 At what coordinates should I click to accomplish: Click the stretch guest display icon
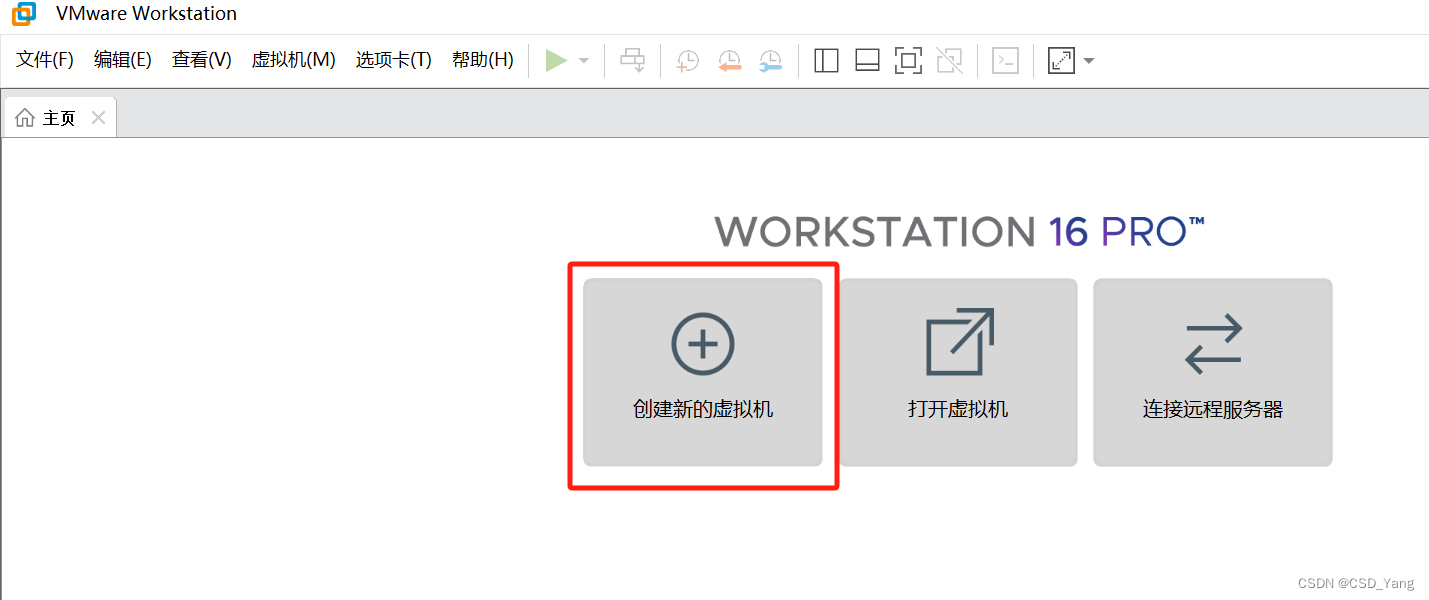pyautogui.click(x=1061, y=61)
